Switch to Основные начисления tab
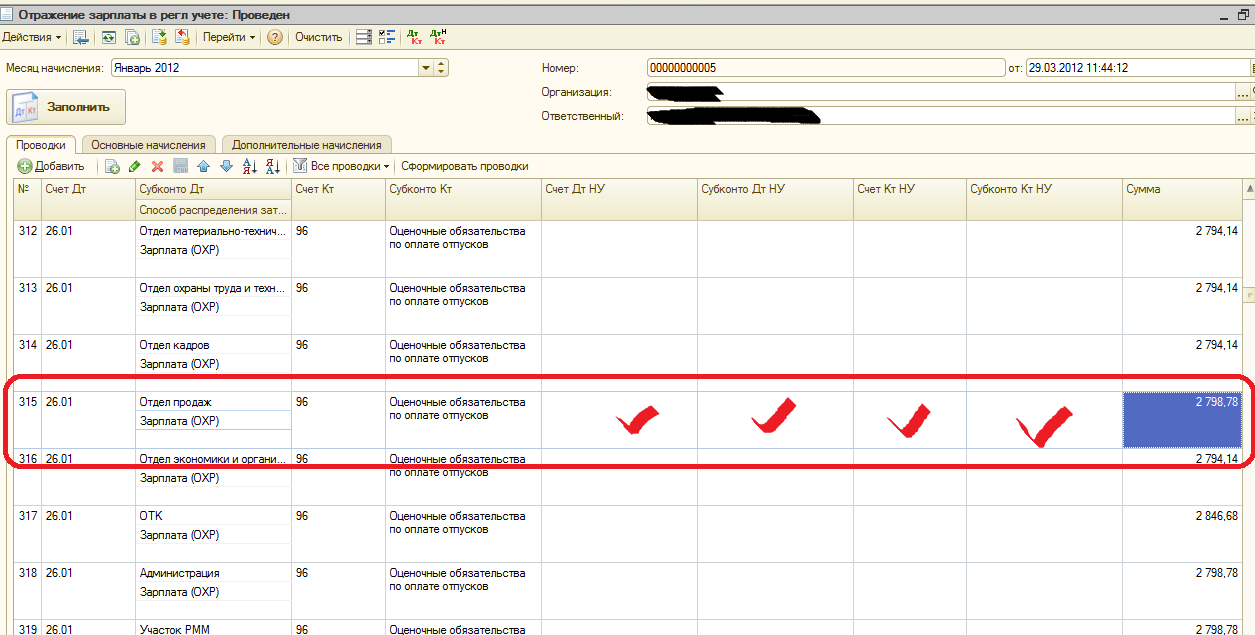Viewport: 1255px width, 635px height. click(x=148, y=145)
